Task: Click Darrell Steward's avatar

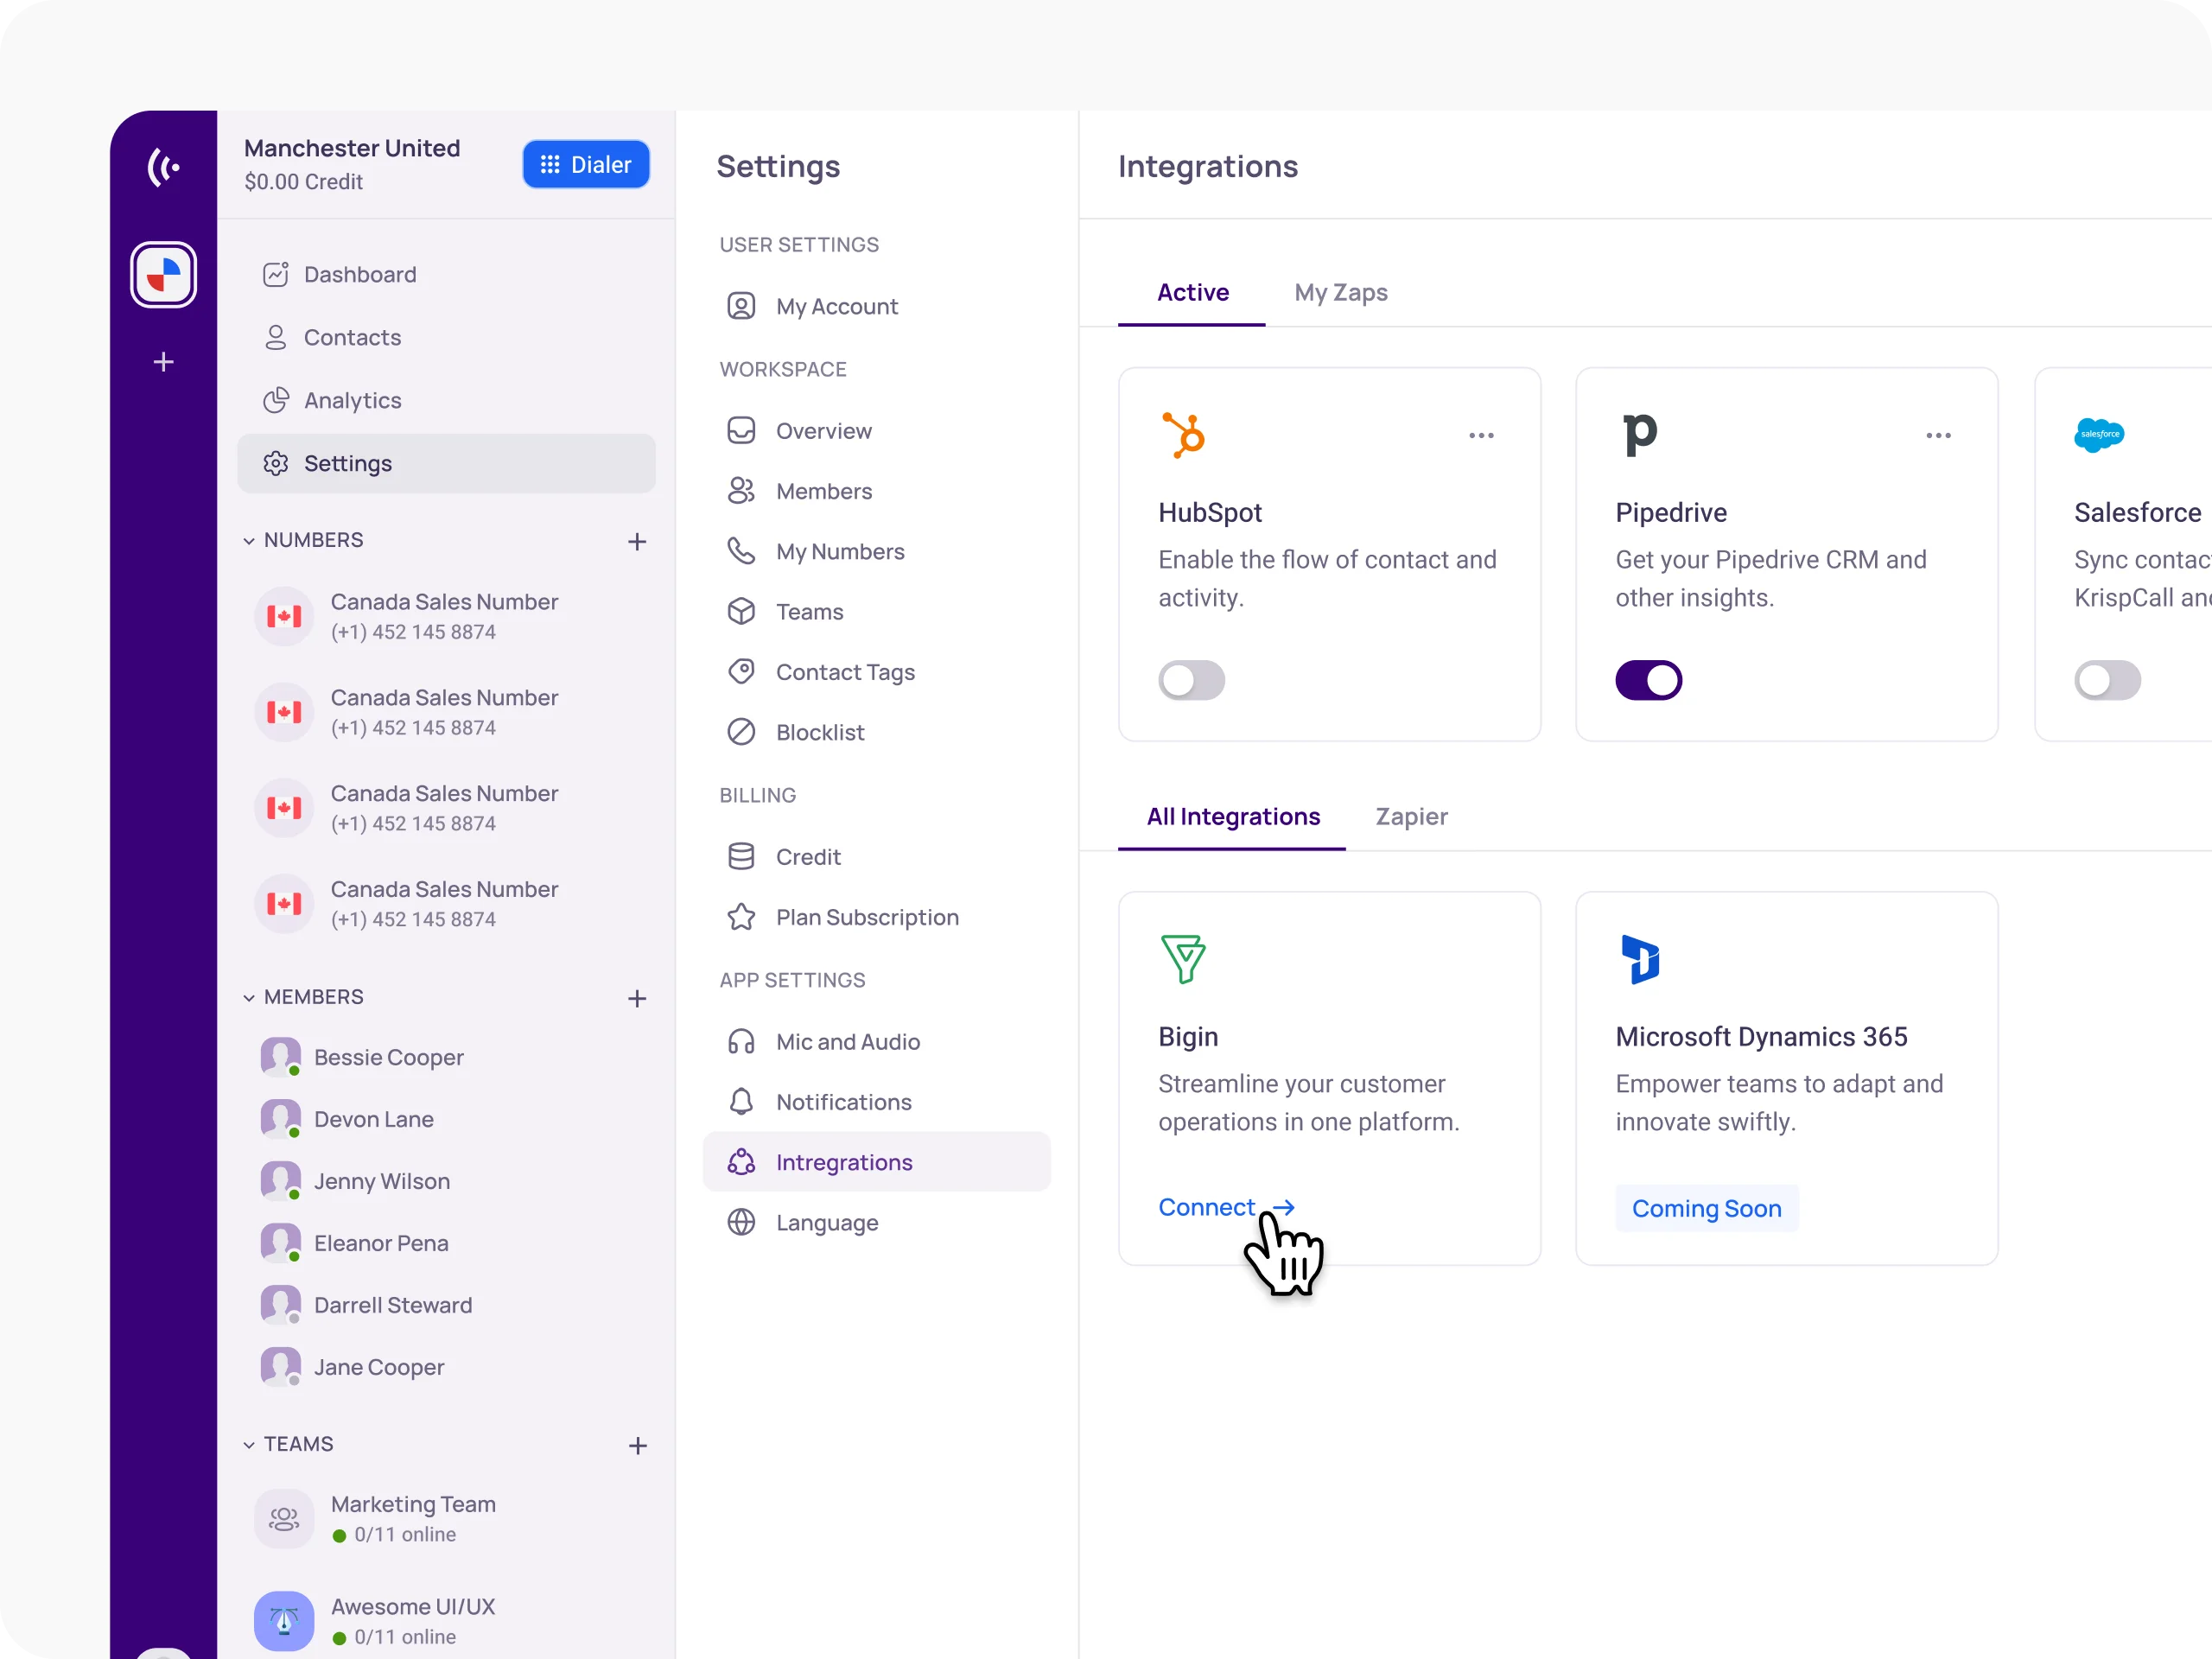Action: point(281,1305)
